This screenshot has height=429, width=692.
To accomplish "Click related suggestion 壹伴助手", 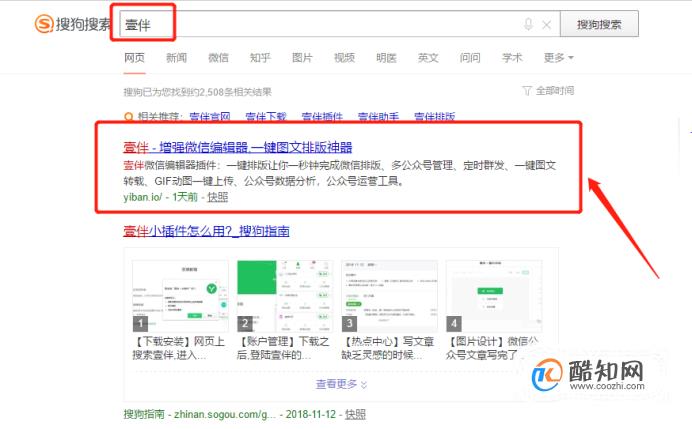I will click(x=378, y=117).
